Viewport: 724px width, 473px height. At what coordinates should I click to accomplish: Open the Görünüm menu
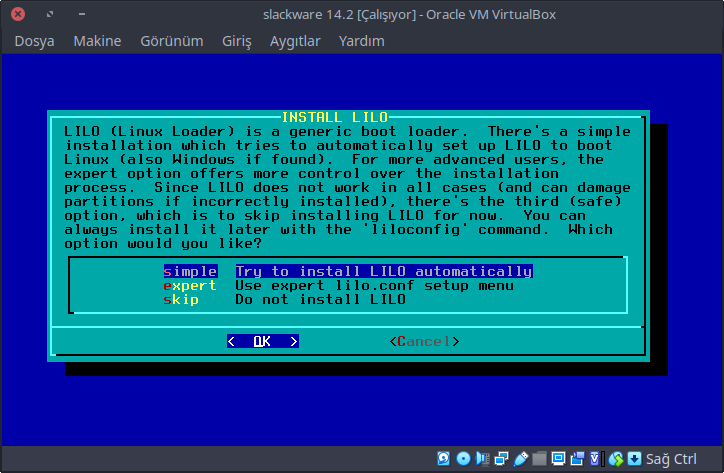pos(172,41)
